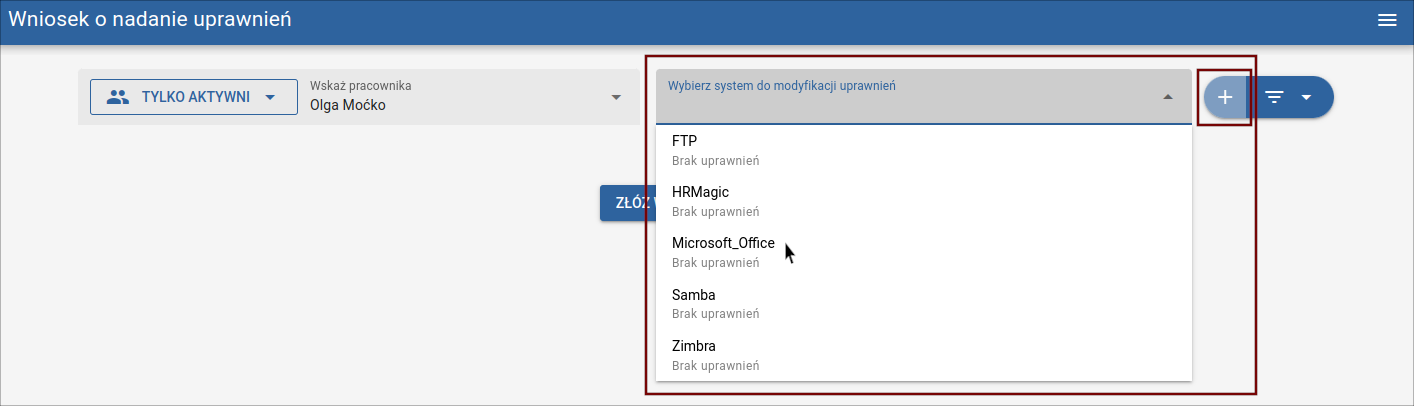This screenshot has height=406, width=1414.
Task: Click the partially hidden ZŁÓŻ button
Action: pos(627,202)
